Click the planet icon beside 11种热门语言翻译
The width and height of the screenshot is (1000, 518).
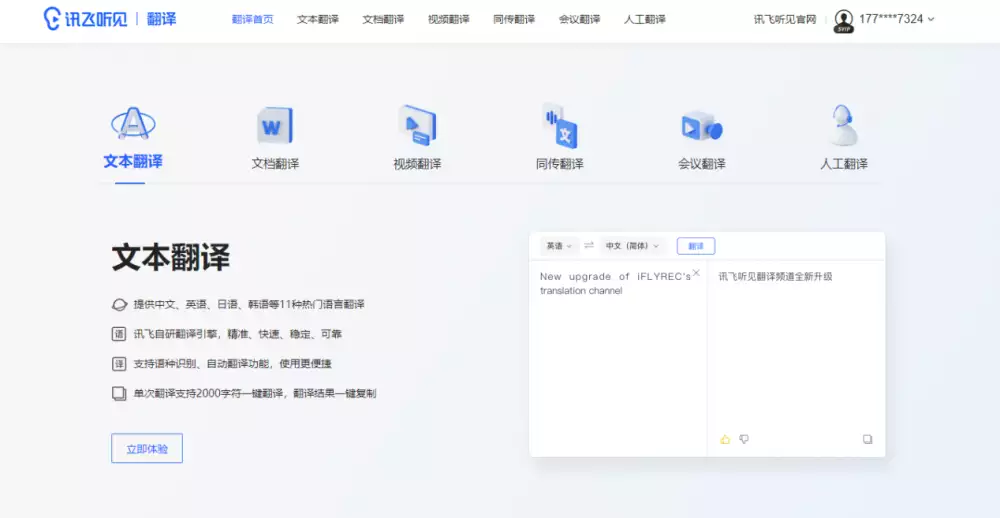[x=119, y=304]
